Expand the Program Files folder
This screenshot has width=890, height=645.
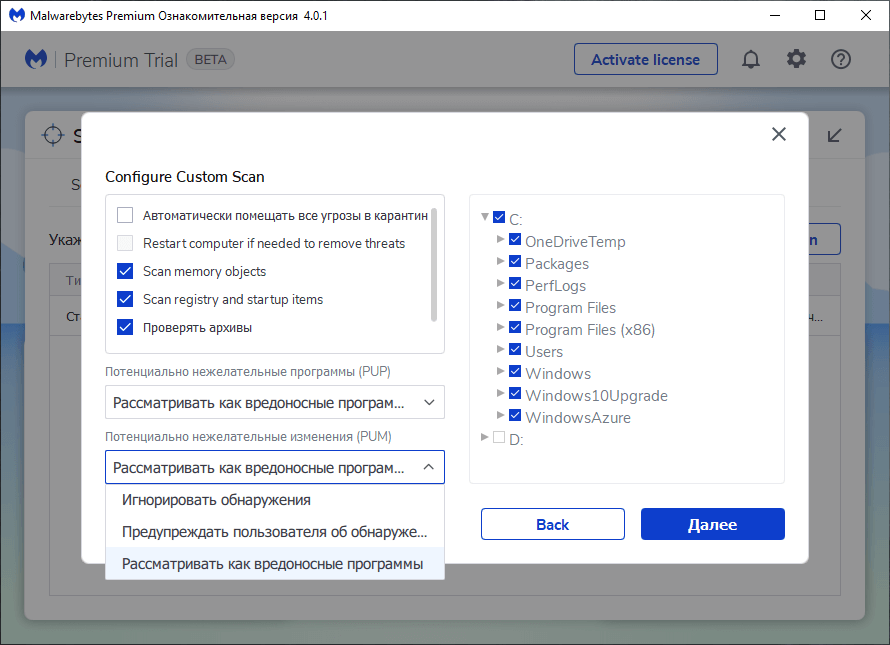501,307
